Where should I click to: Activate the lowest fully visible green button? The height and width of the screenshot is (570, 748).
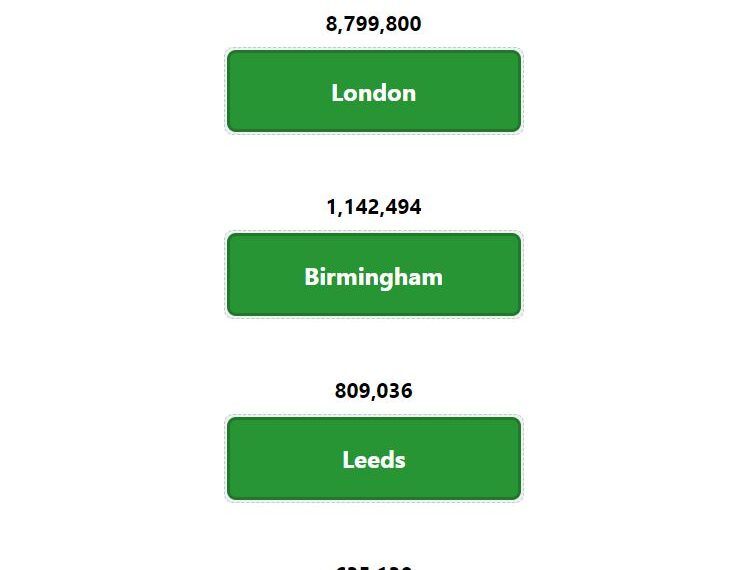coord(374,458)
